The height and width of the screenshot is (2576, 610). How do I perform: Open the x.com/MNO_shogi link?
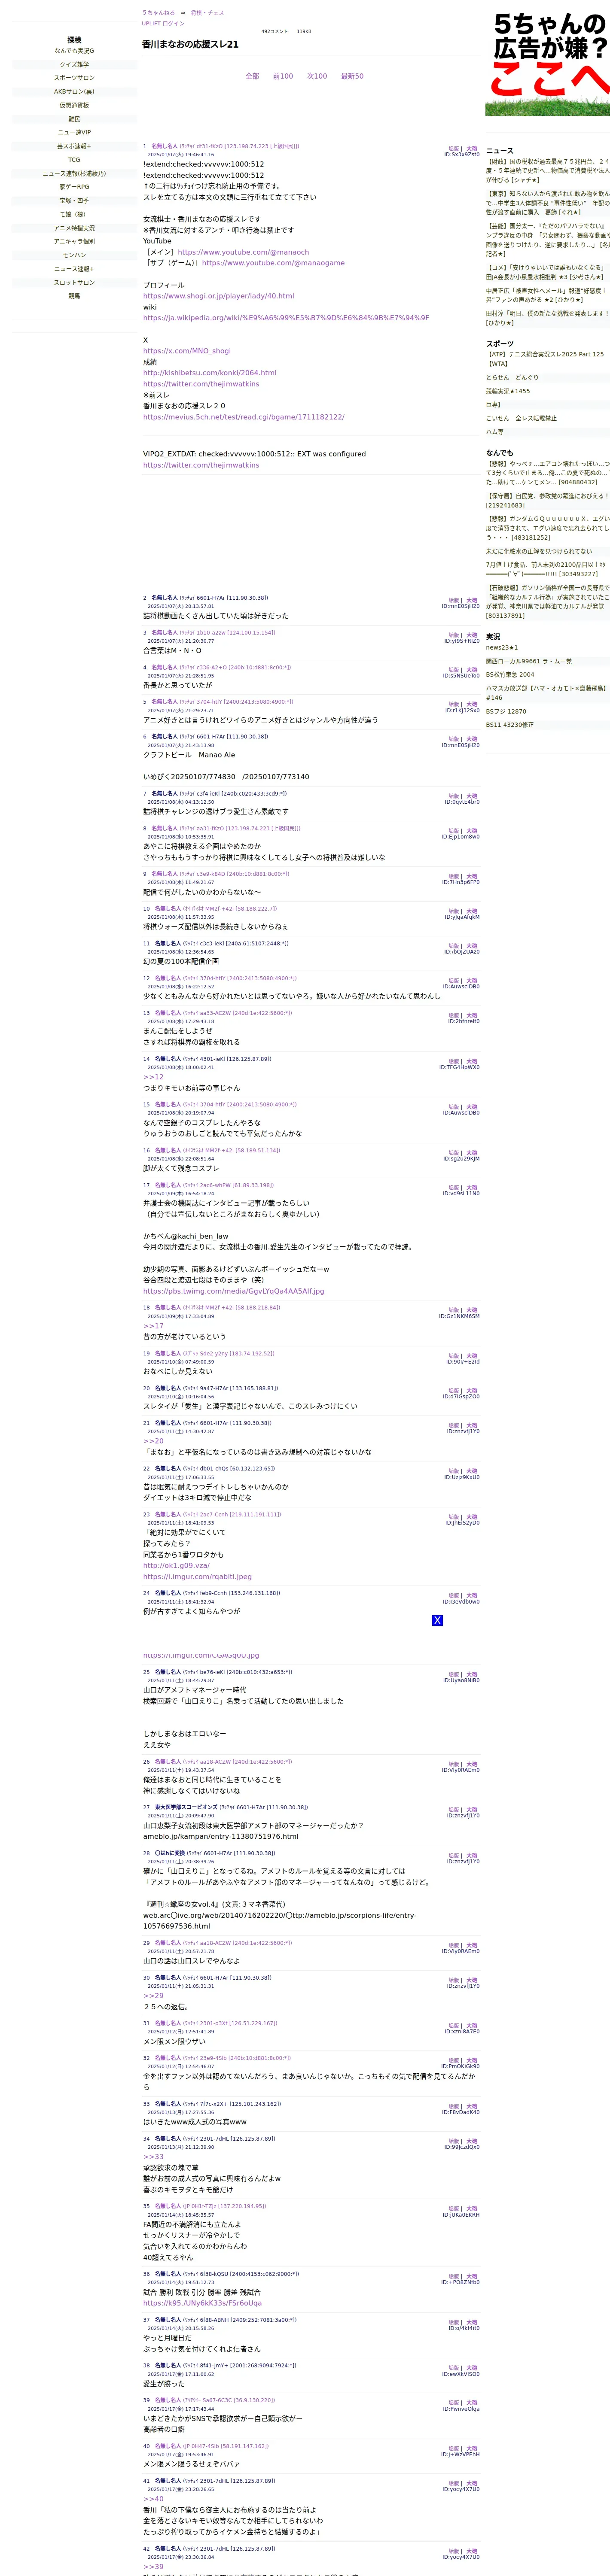click(187, 351)
